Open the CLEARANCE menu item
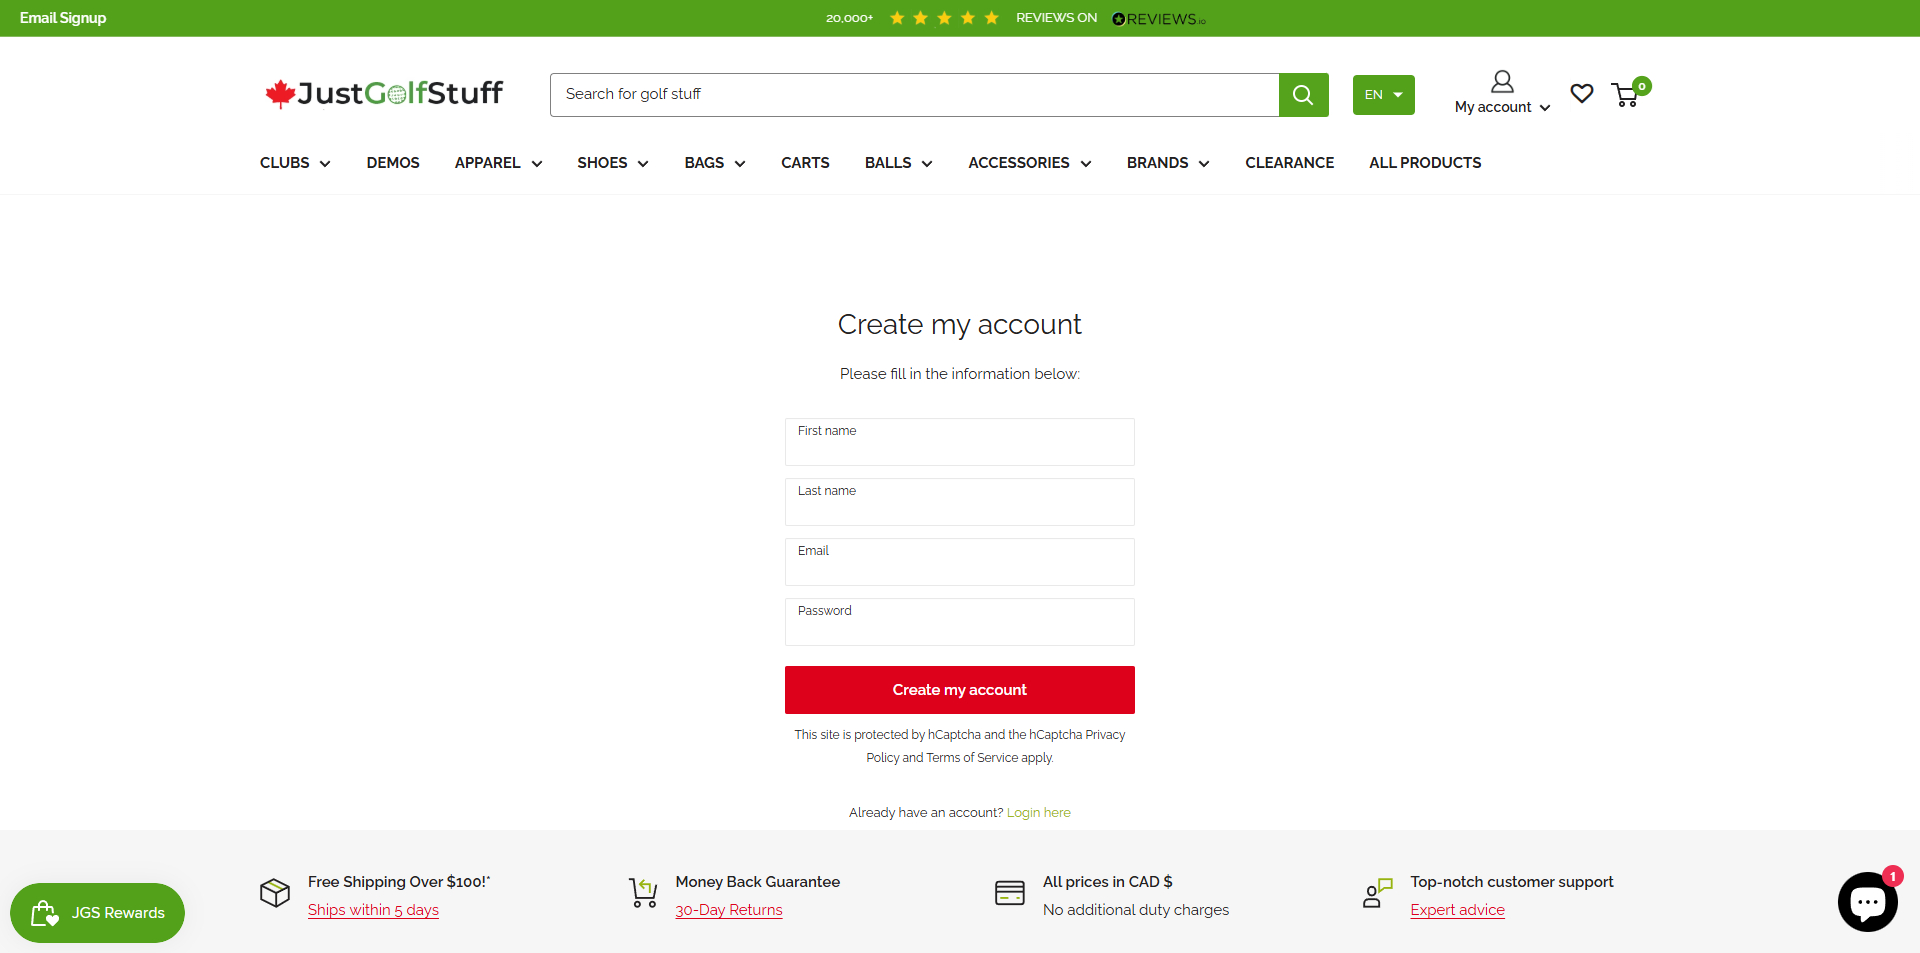Image resolution: width=1920 pixels, height=953 pixels. [1289, 163]
